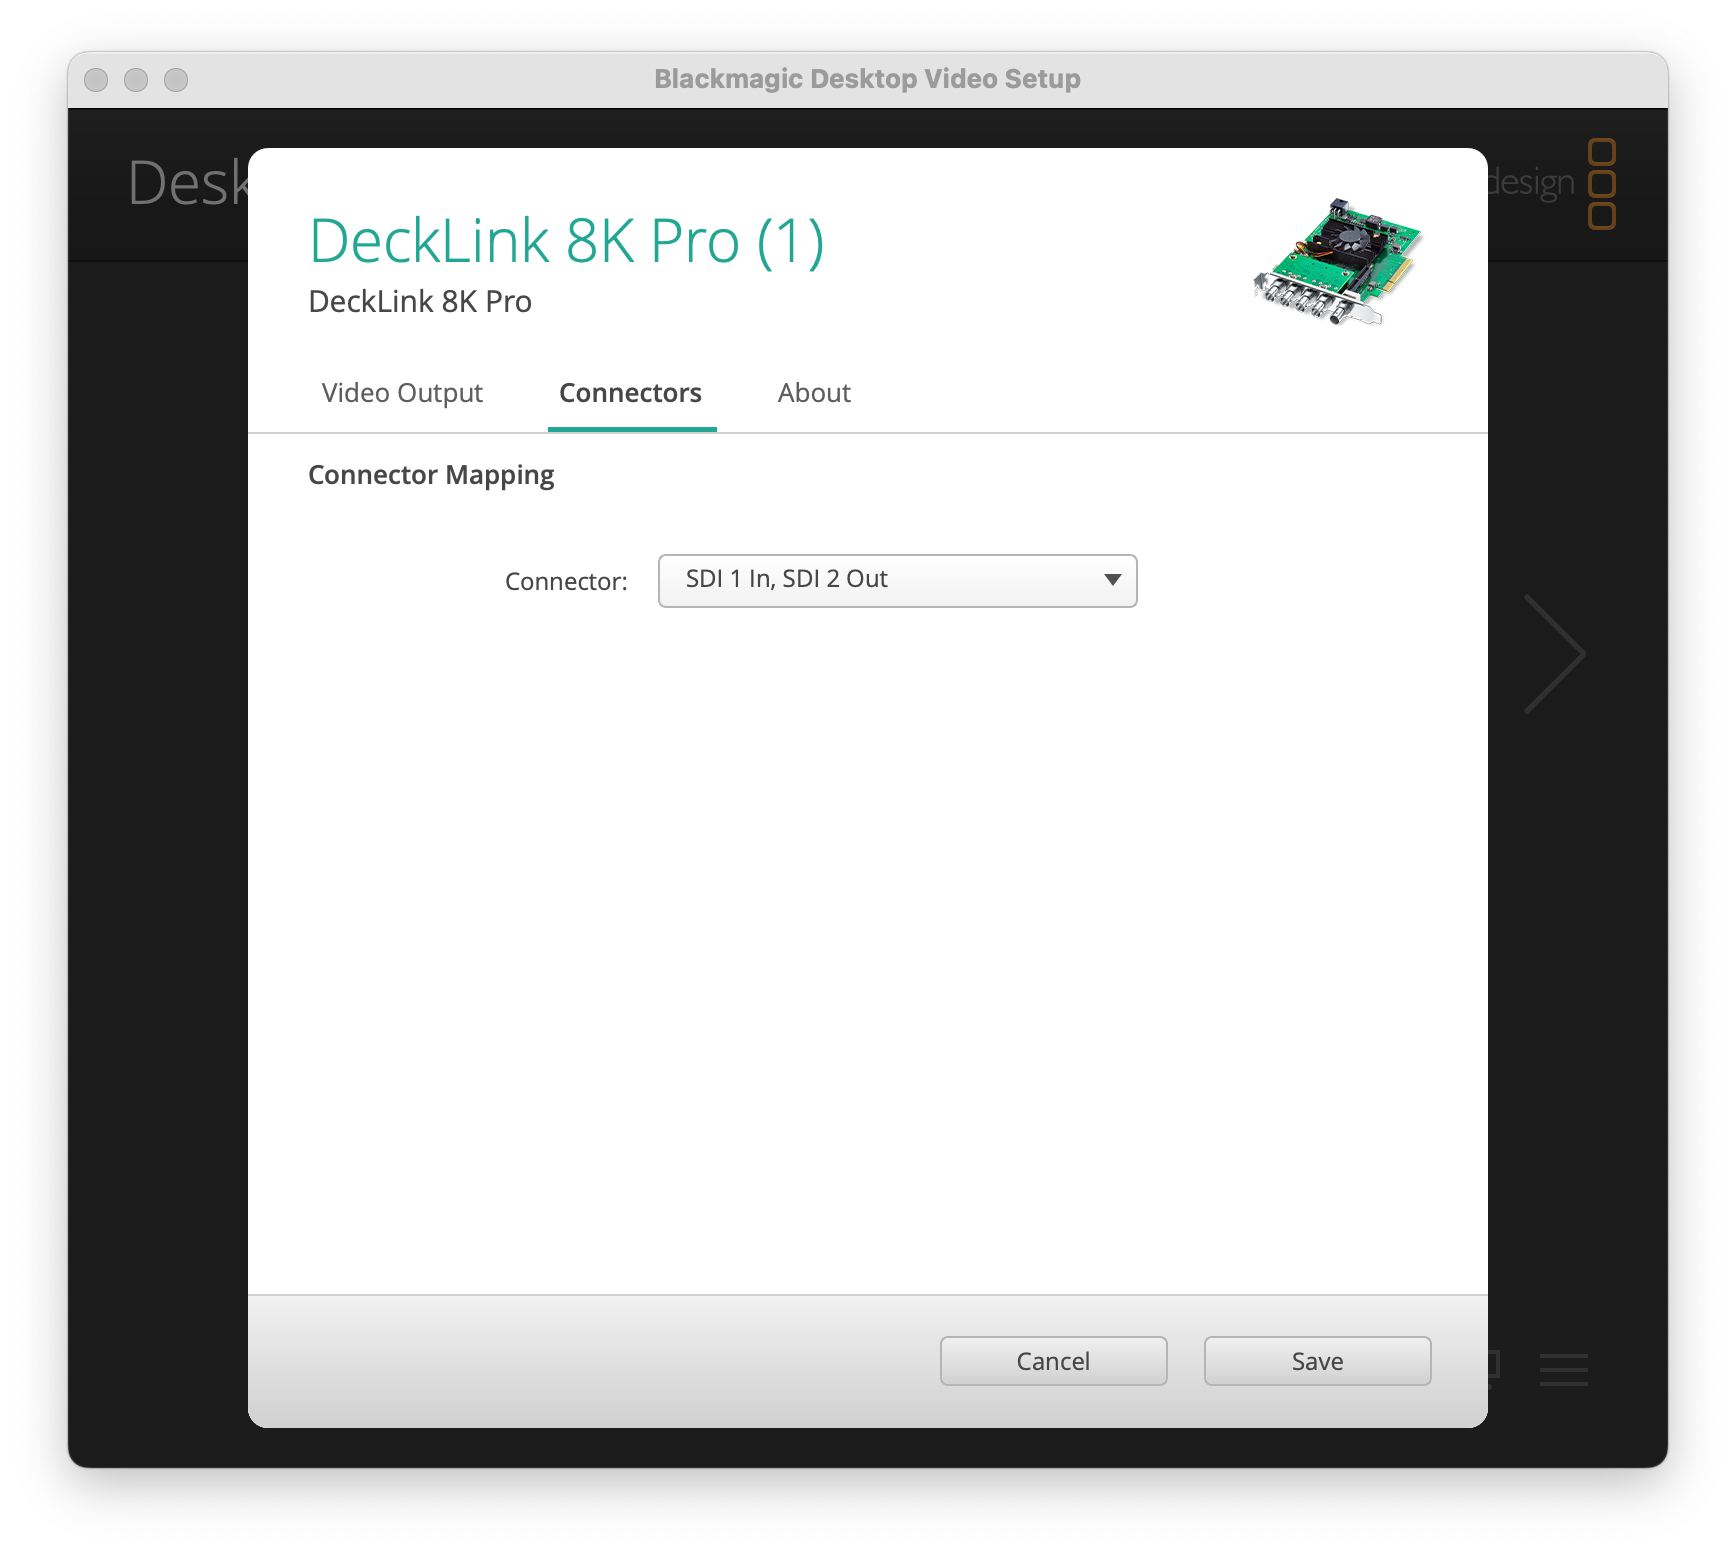Minimize the Desktop Video Setup window

[x=136, y=79]
